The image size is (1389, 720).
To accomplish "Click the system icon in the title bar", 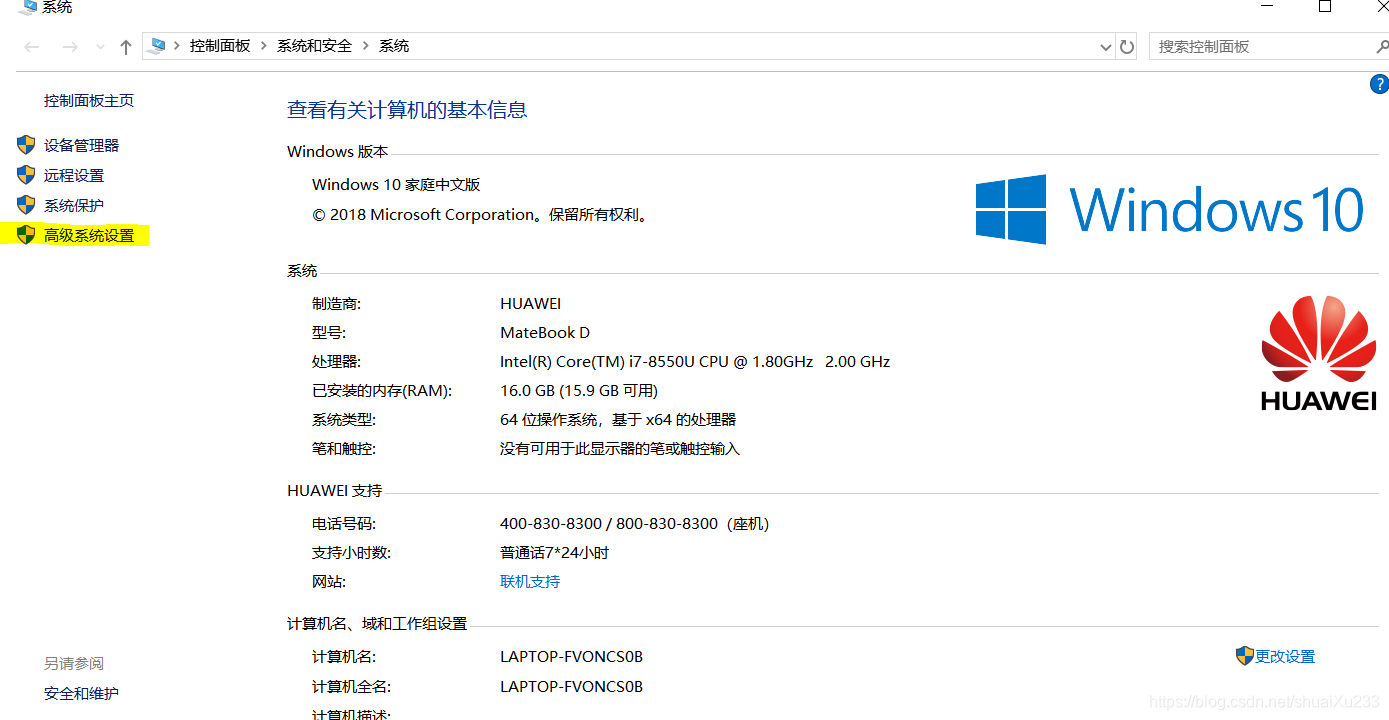I will 27,7.
